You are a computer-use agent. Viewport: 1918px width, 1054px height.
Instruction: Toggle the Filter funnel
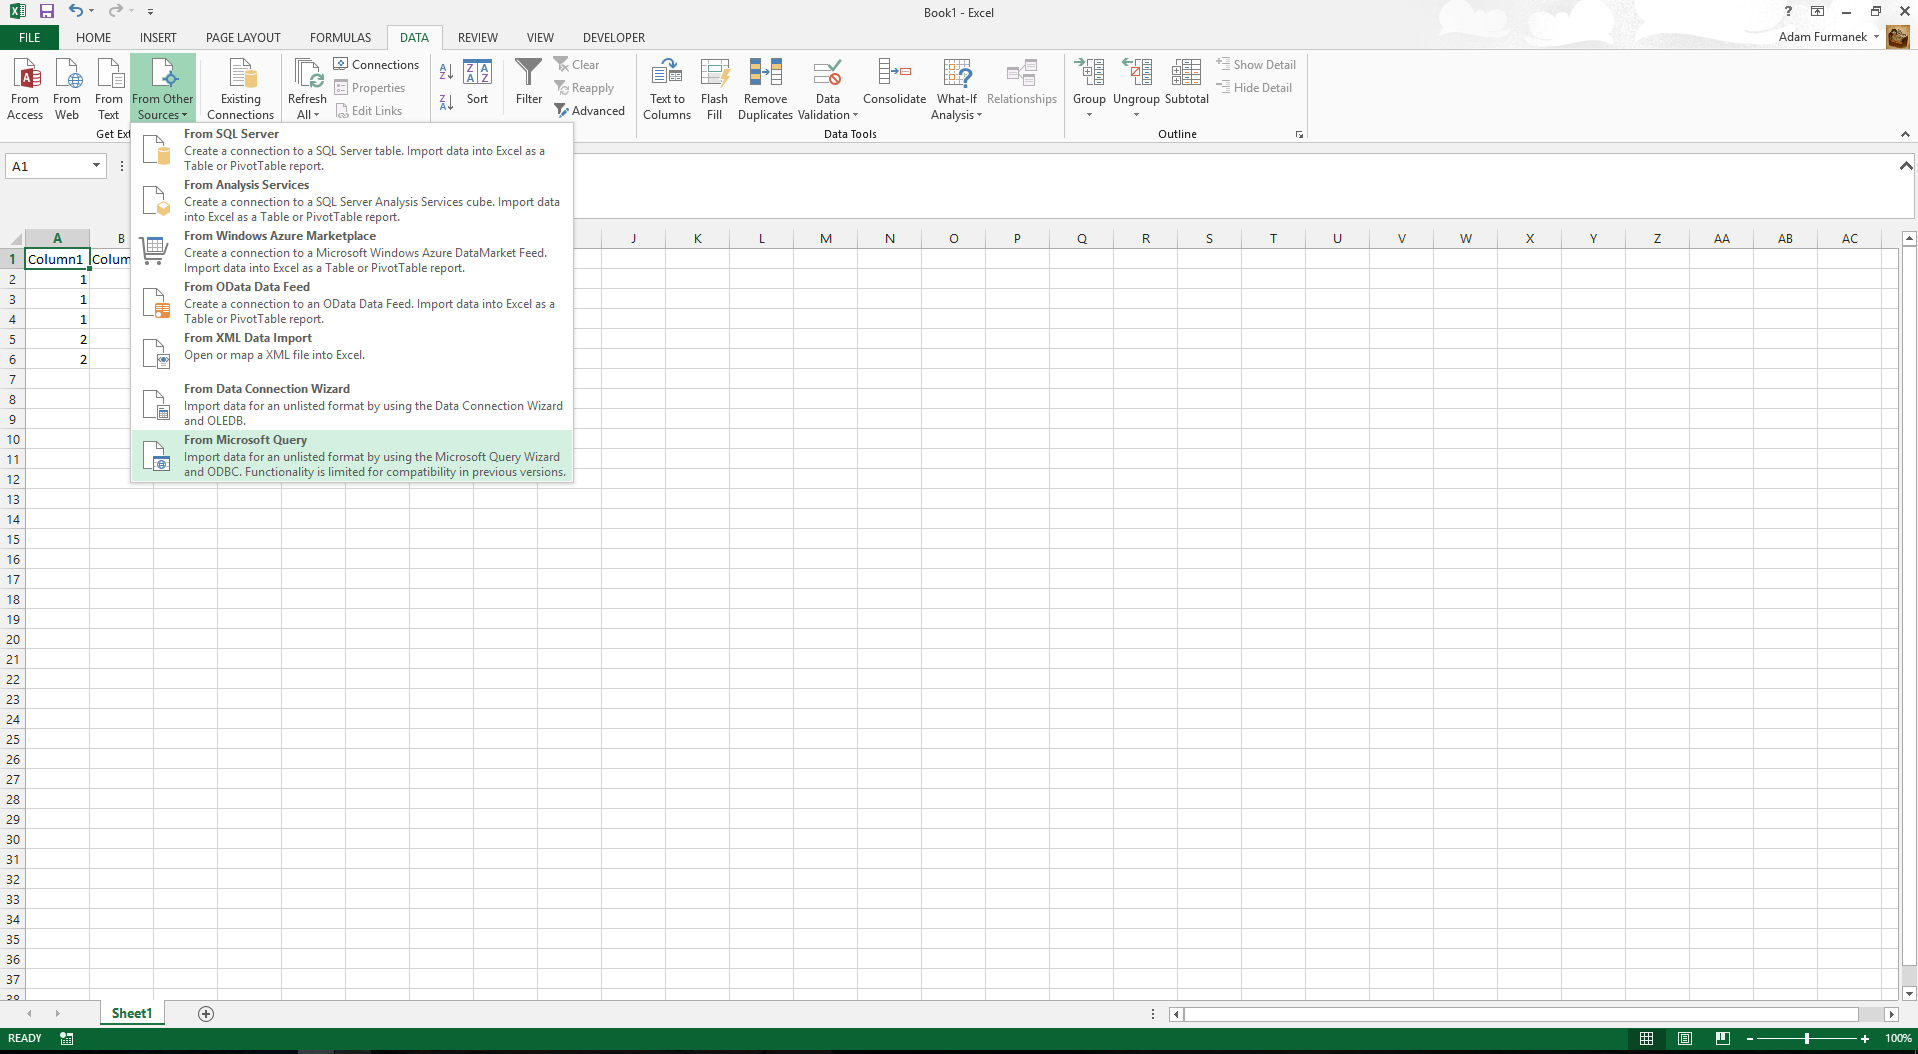pos(529,82)
